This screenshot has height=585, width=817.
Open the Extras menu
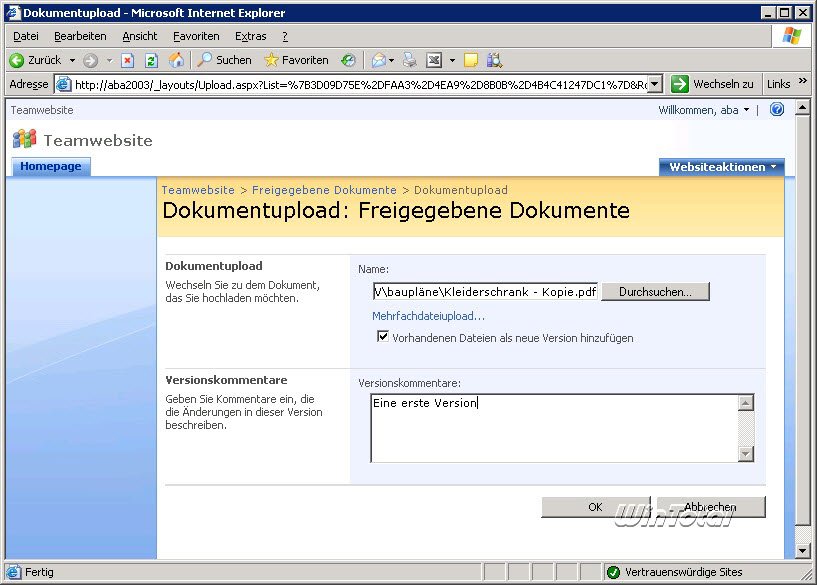click(x=250, y=36)
